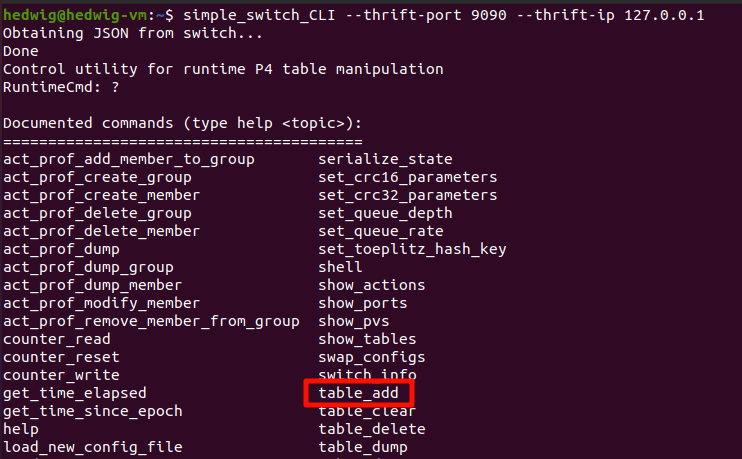Select the serialize_state command text
Viewport: 742px width, 459px height.
coord(385,159)
